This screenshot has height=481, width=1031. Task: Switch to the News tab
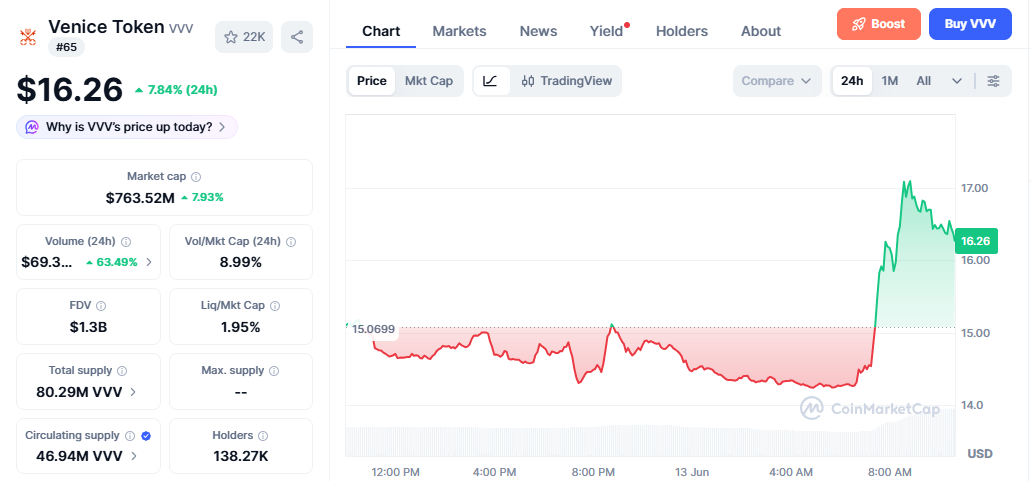click(x=539, y=31)
